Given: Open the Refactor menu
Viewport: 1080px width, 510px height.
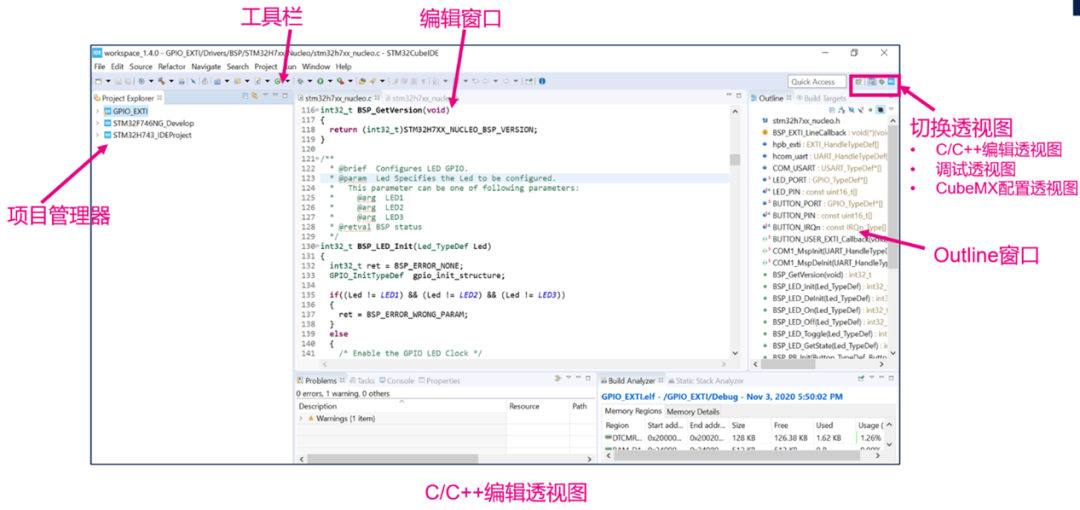Looking at the screenshot, I should [172, 67].
